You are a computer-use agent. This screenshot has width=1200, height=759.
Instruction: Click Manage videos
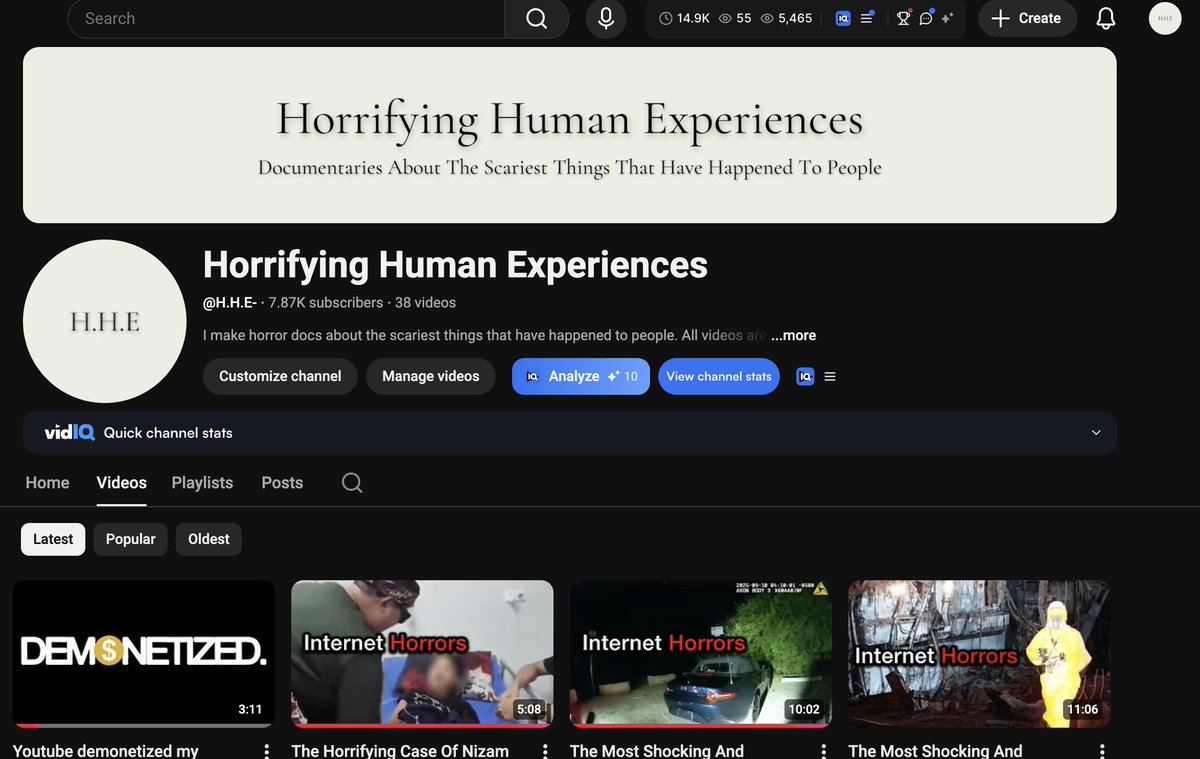[x=431, y=376]
